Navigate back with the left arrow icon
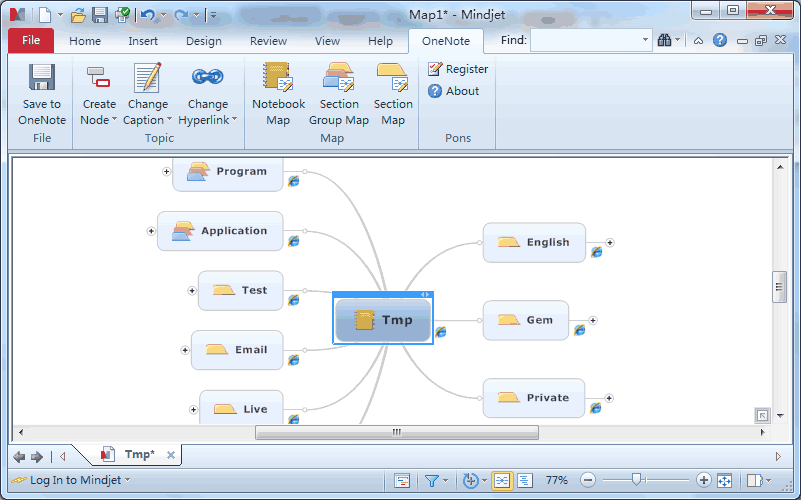 point(19,457)
